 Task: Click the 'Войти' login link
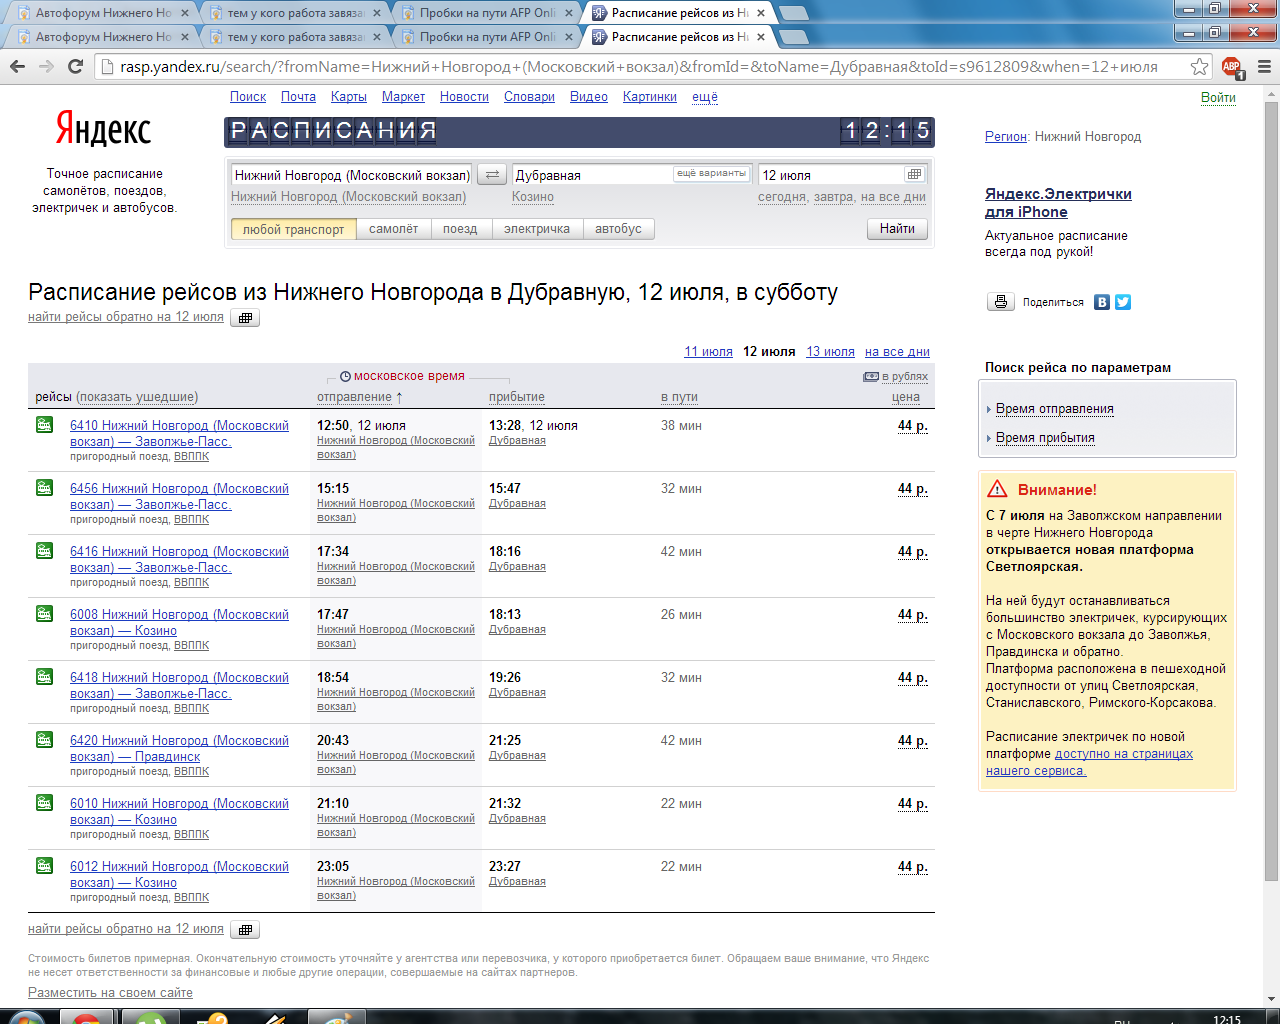(x=1218, y=97)
